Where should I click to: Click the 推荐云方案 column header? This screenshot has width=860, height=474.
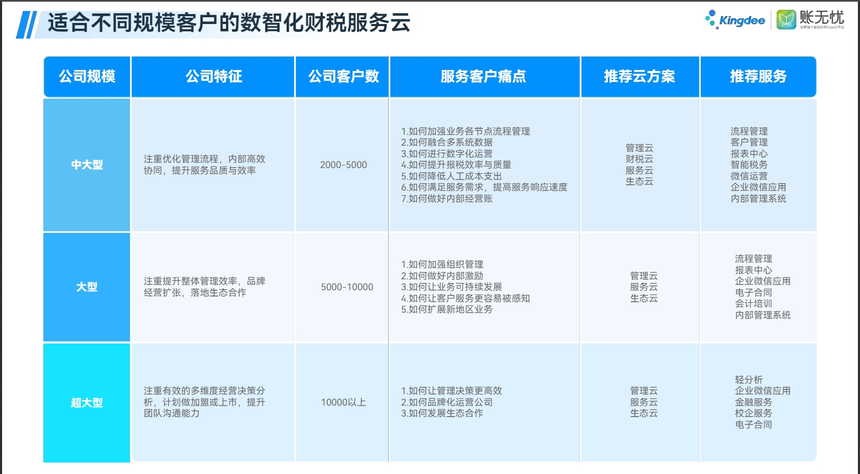(x=640, y=76)
